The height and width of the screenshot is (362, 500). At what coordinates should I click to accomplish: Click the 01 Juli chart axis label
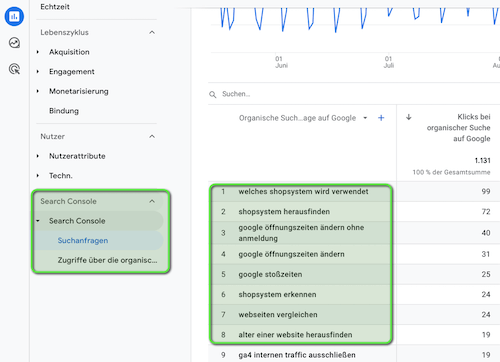click(388, 62)
